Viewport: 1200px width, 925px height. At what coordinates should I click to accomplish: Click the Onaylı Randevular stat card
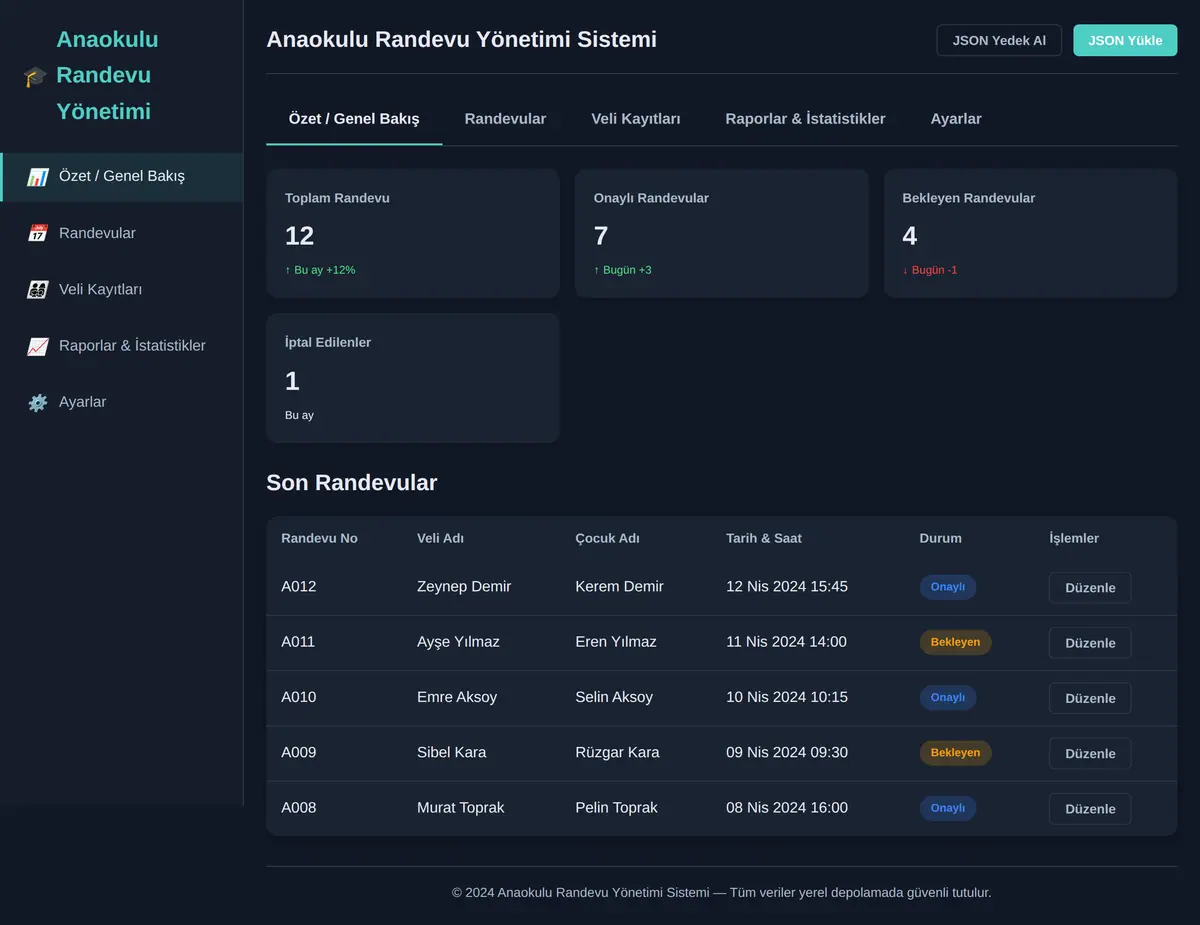pos(722,233)
